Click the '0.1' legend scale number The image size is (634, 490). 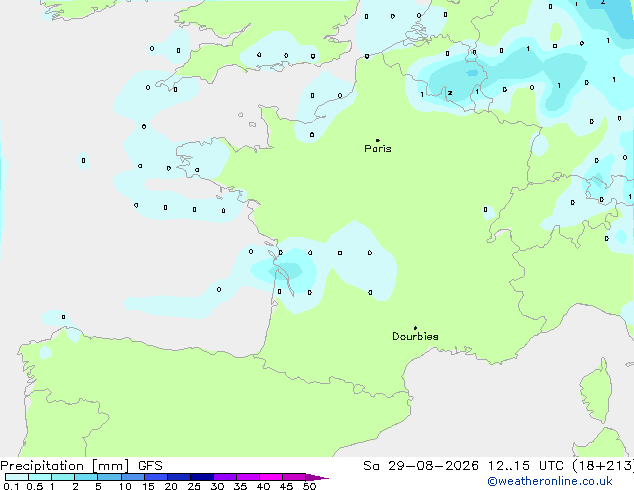click(11, 486)
